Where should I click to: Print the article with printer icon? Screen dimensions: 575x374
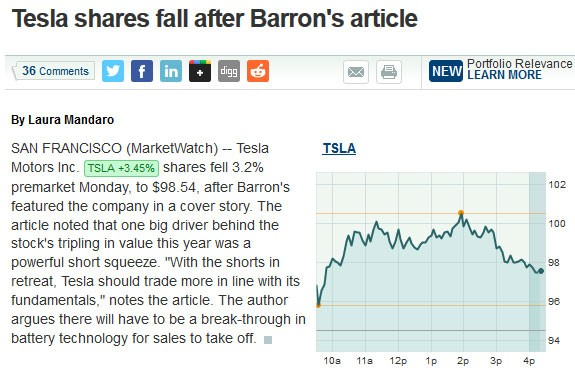coord(389,72)
